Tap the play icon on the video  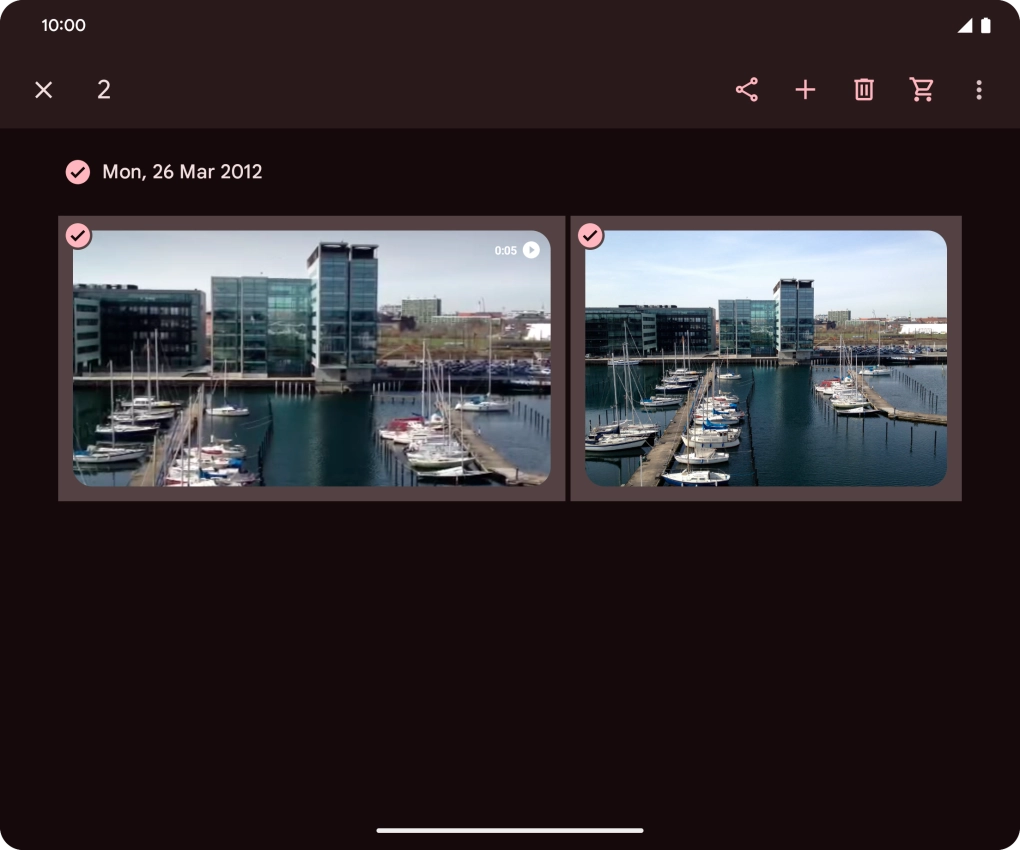[531, 250]
